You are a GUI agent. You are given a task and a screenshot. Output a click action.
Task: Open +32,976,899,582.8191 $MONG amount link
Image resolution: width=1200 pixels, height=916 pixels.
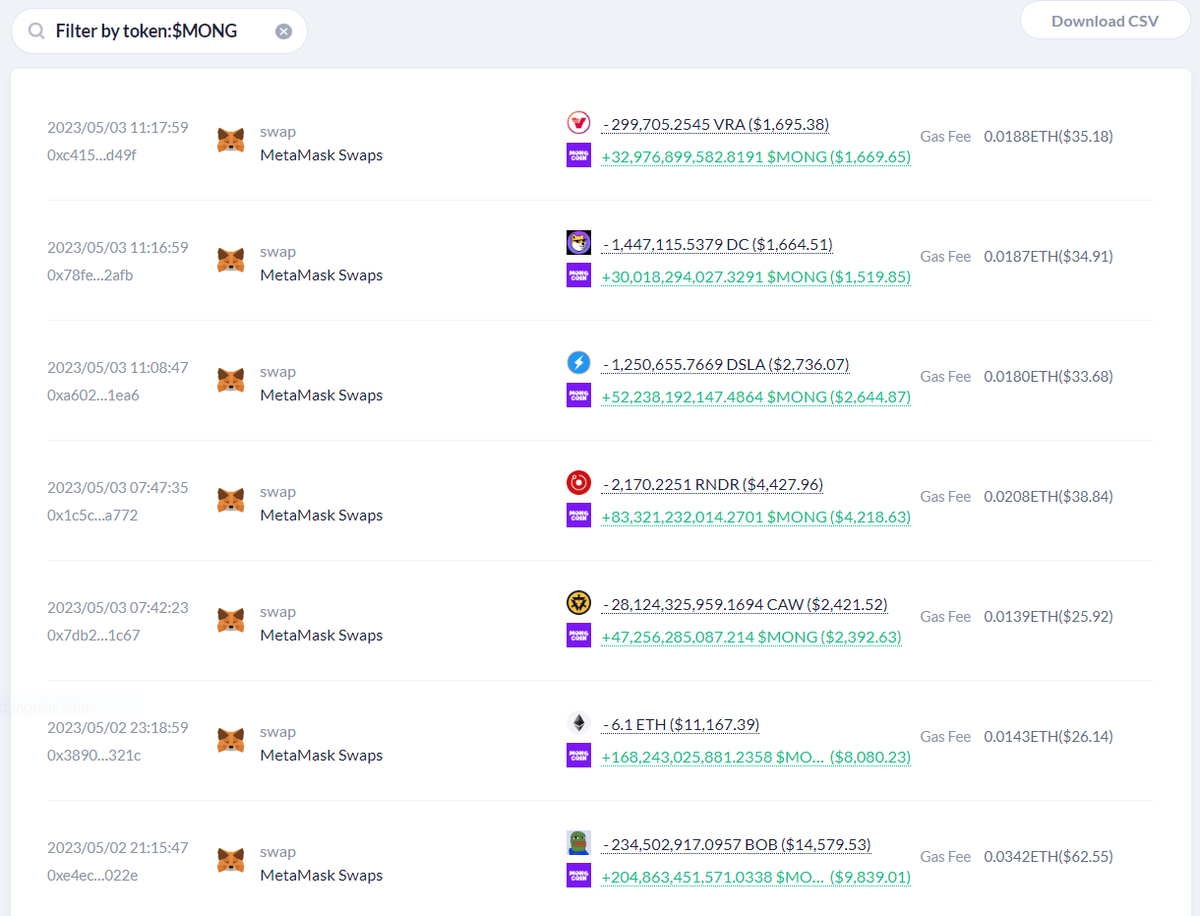click(x=756, y=157)
